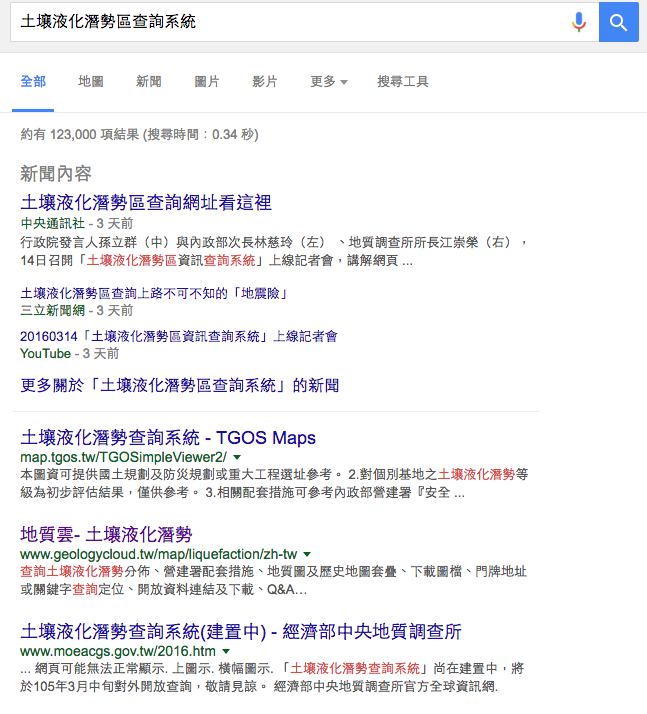This screenshot has width=647, height=714.
Task: Open the 地質雲- 土壤液化潛勢 result
Action: 107,535
